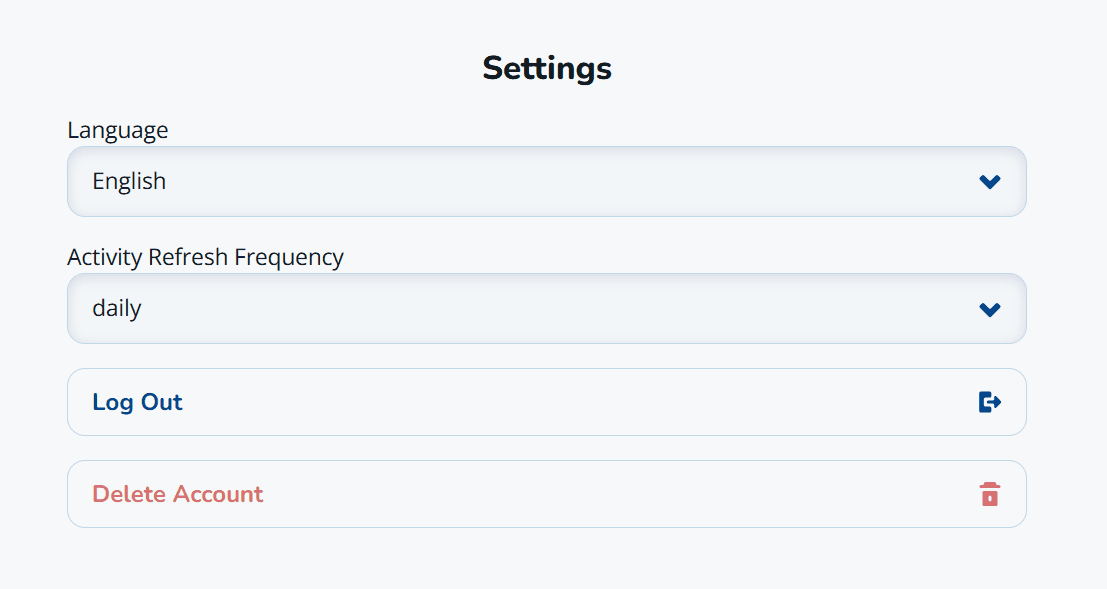Screen dimensions: 1107x589
Task: Select the Delete Account text label
Action: tap(178, 493)
